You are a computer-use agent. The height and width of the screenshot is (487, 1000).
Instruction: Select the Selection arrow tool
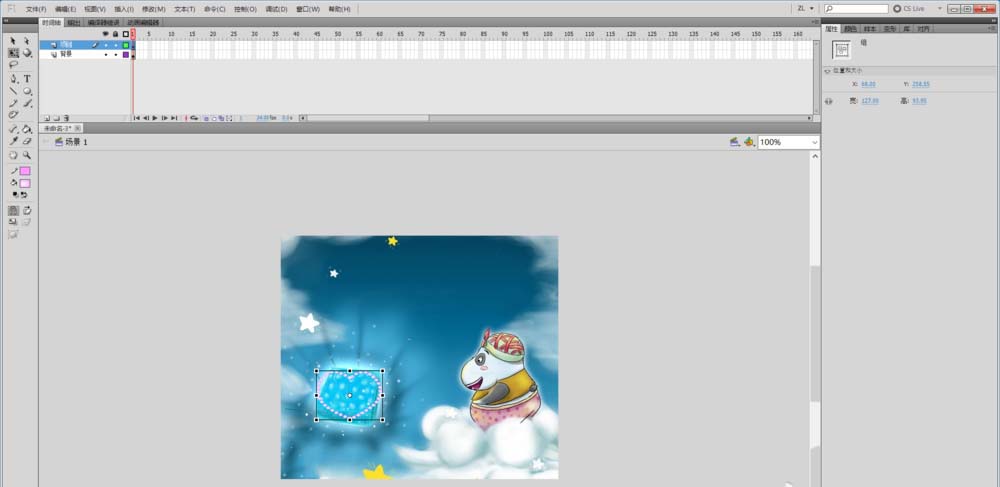pos(13,41)
